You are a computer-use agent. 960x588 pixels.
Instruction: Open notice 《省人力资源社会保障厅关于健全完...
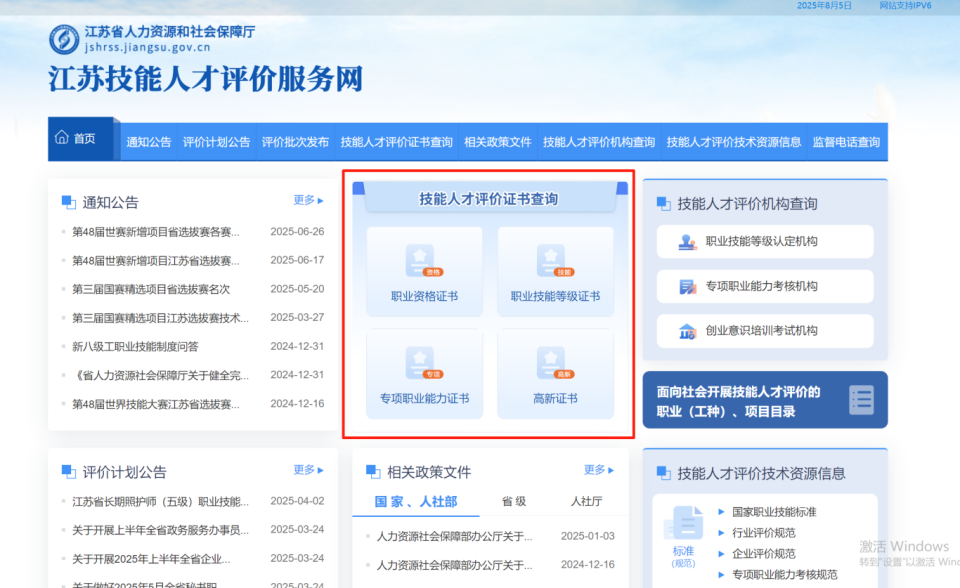pos(160,375)
